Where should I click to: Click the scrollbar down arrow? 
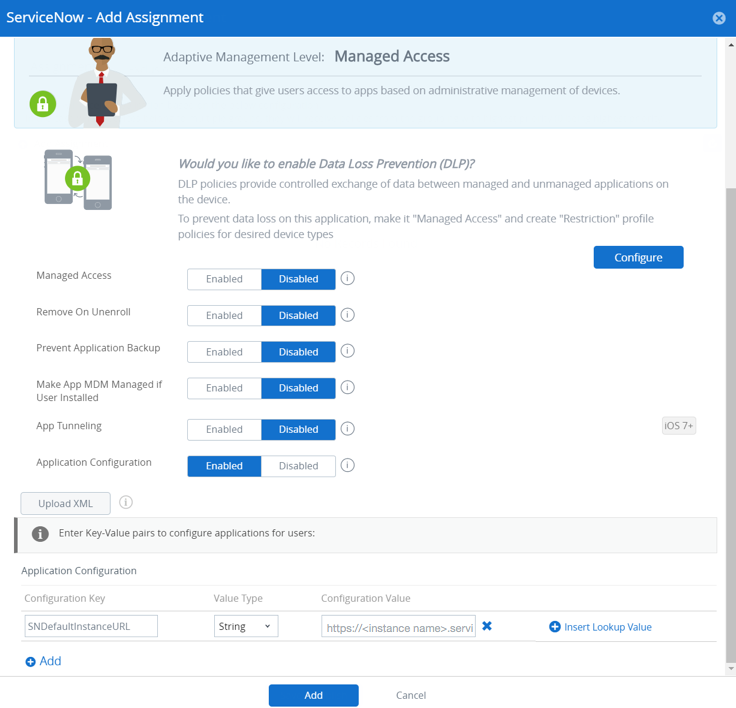click(731, 669)
